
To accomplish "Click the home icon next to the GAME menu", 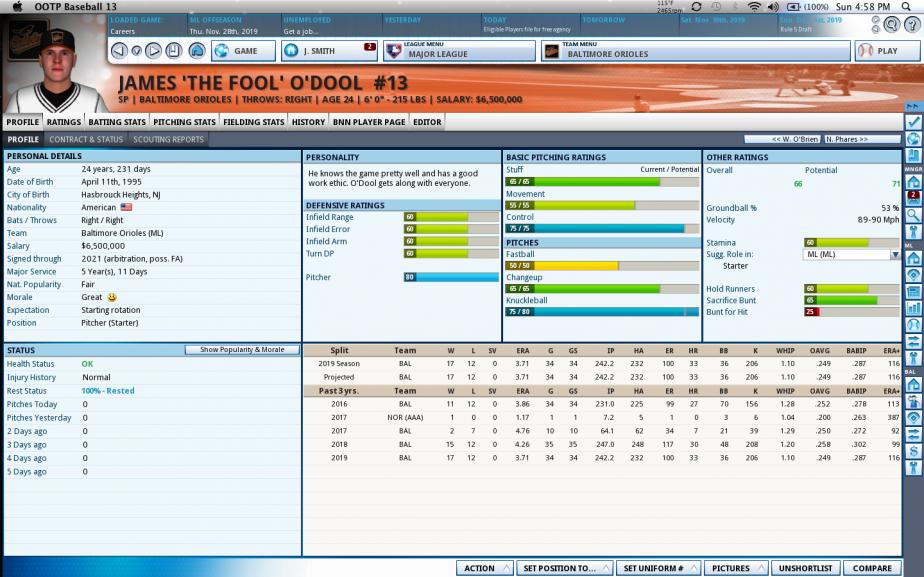I will [x=197, y=50].
